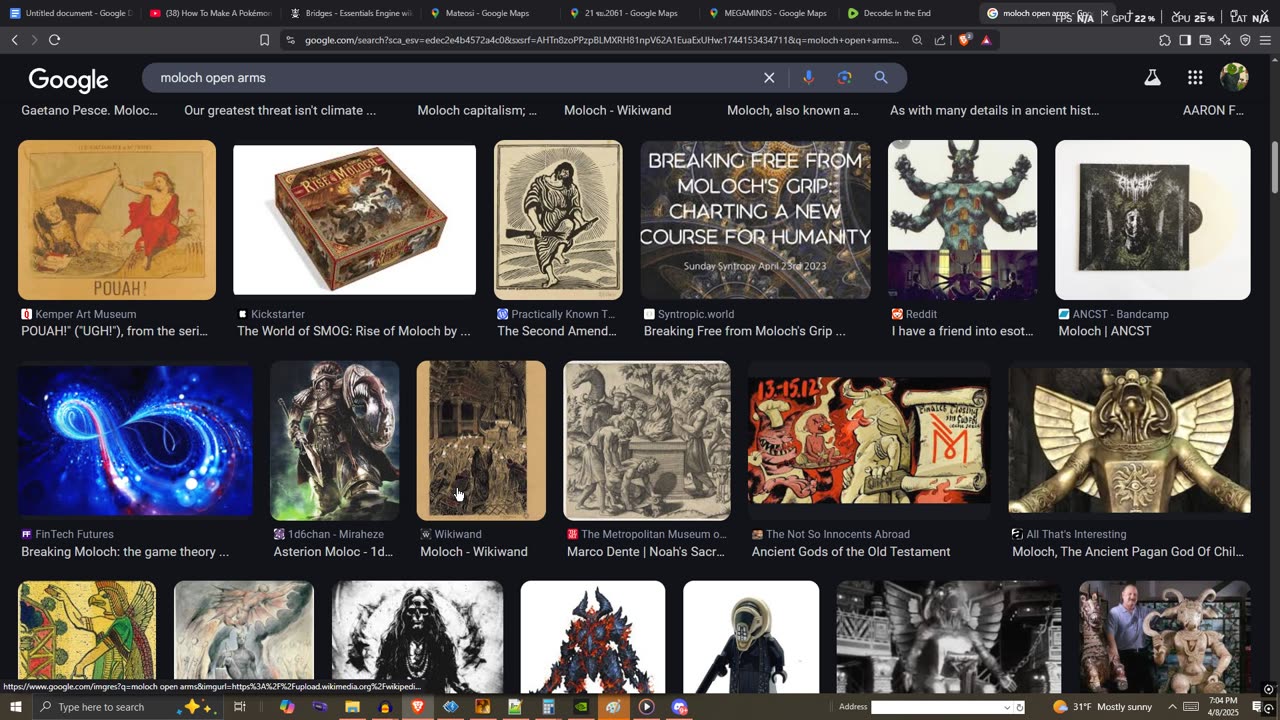Open the woodcut figure with rifle thumbnail

pyautogui.click(x=558, y=220)
